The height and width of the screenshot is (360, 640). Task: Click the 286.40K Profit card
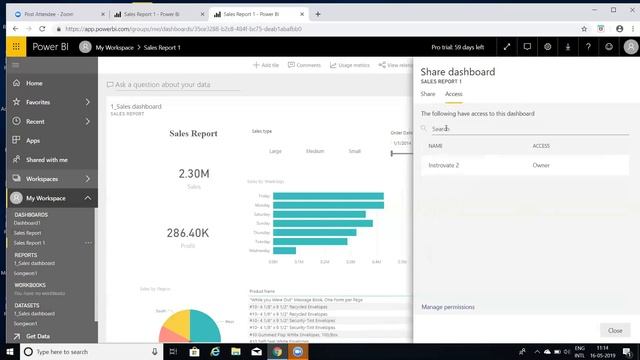(188, 237)
